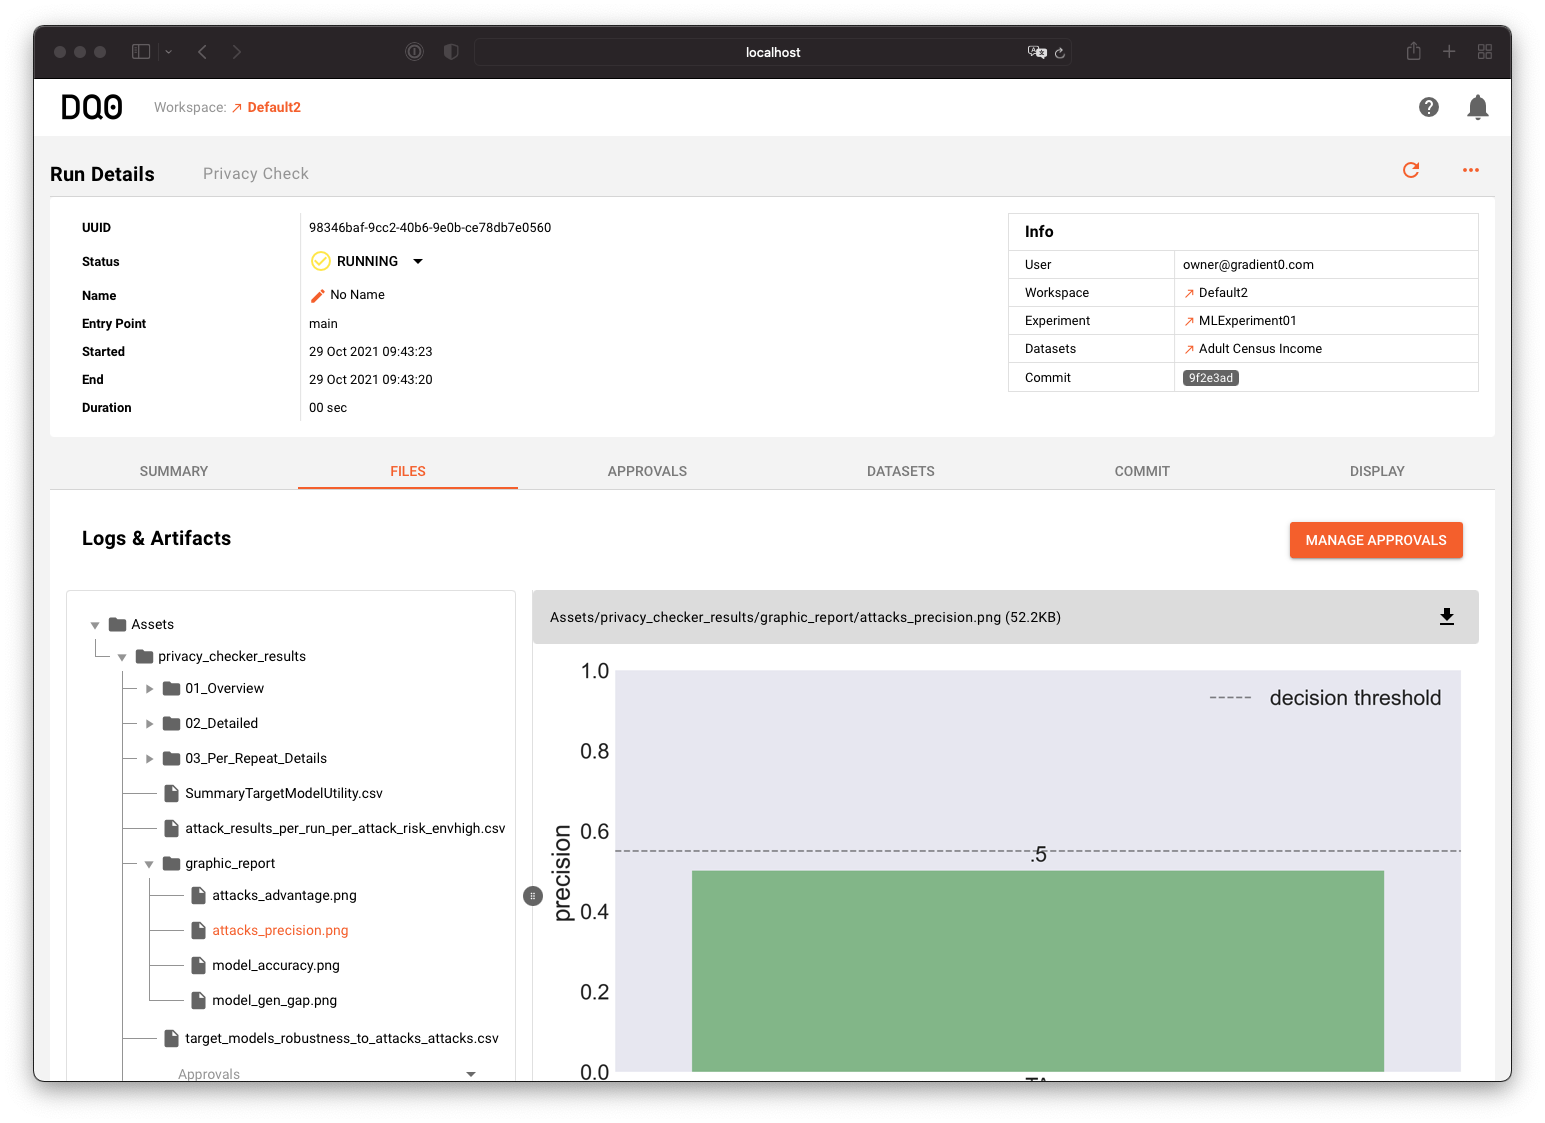Refresh run details with the orange reload icon
This screenshot has width=1545, height=1123.
coord(1411,170)
